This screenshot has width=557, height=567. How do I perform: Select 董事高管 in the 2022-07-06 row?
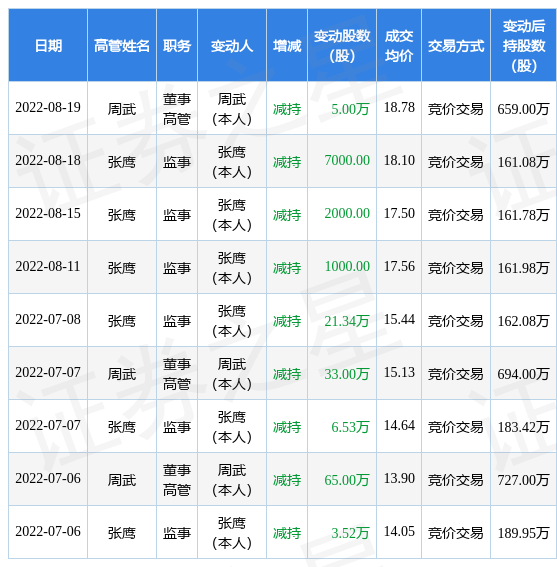(177, 480)
